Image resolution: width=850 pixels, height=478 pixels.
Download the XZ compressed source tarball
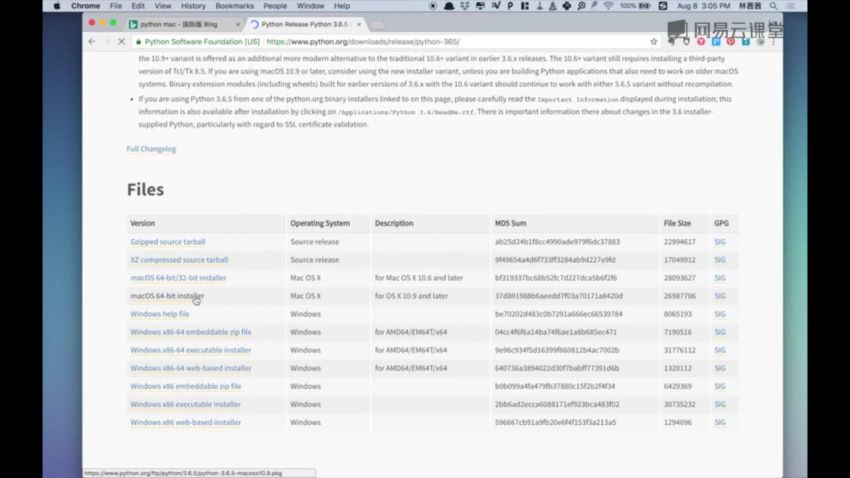click(x=179, y=260)
